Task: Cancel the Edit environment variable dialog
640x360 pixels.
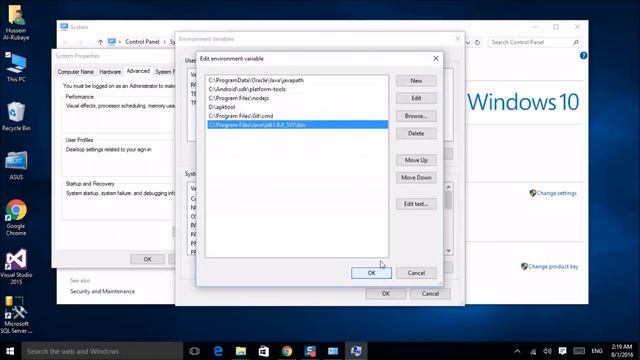Action: tap(416, 273)
